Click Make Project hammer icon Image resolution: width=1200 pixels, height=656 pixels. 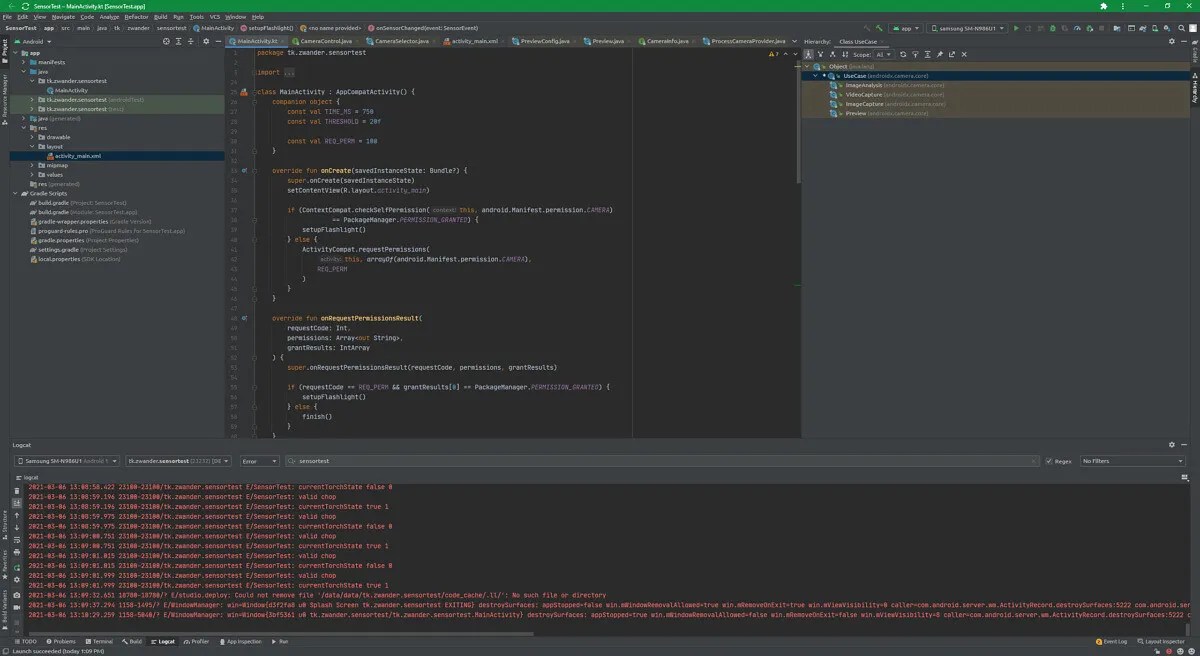point(879,28)
